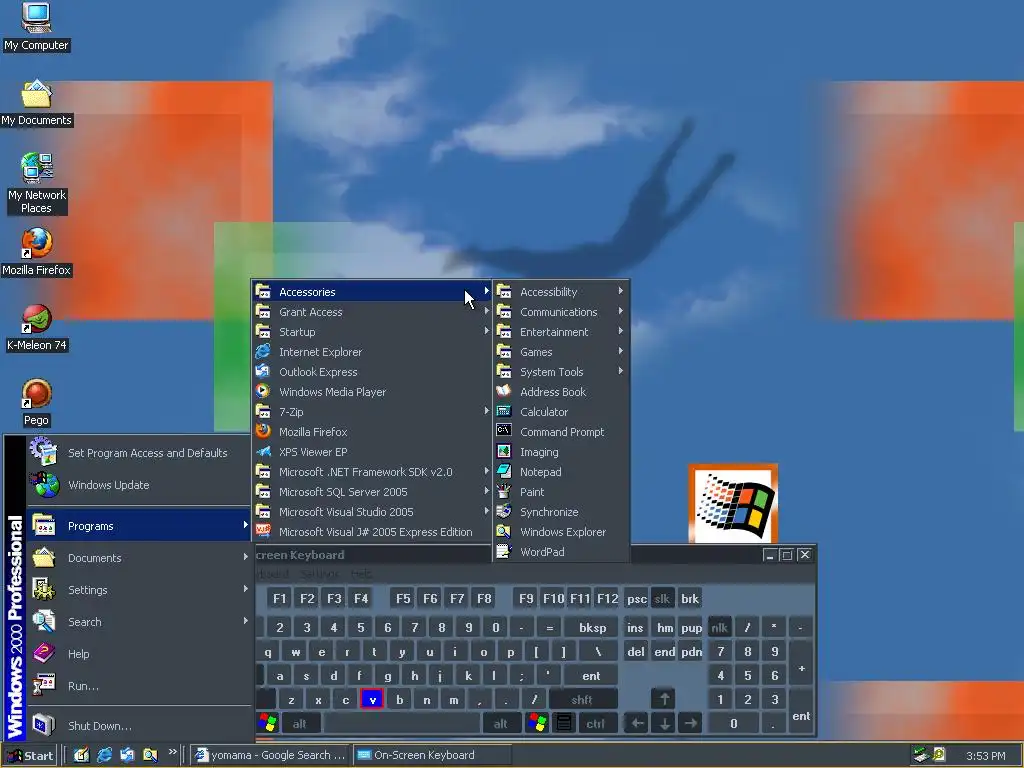Click the WordPad icon
This screenshot has height=768, width=1024.
[x=504, y=551]
